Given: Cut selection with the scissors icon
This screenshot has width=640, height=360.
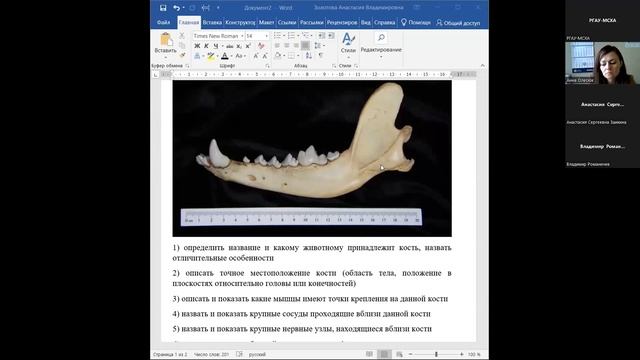Looking at the screenshot, I should pos(182,36).
